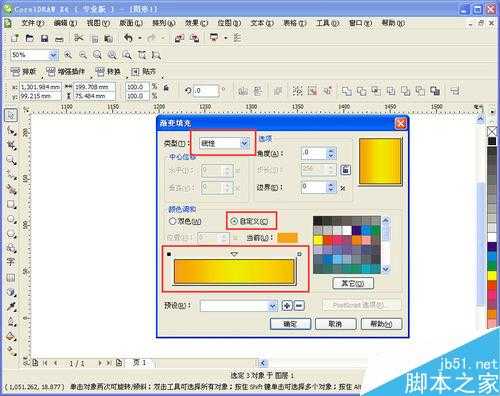Click the Open folder icon
Screen dimensions: 500x396
(30, 38)
